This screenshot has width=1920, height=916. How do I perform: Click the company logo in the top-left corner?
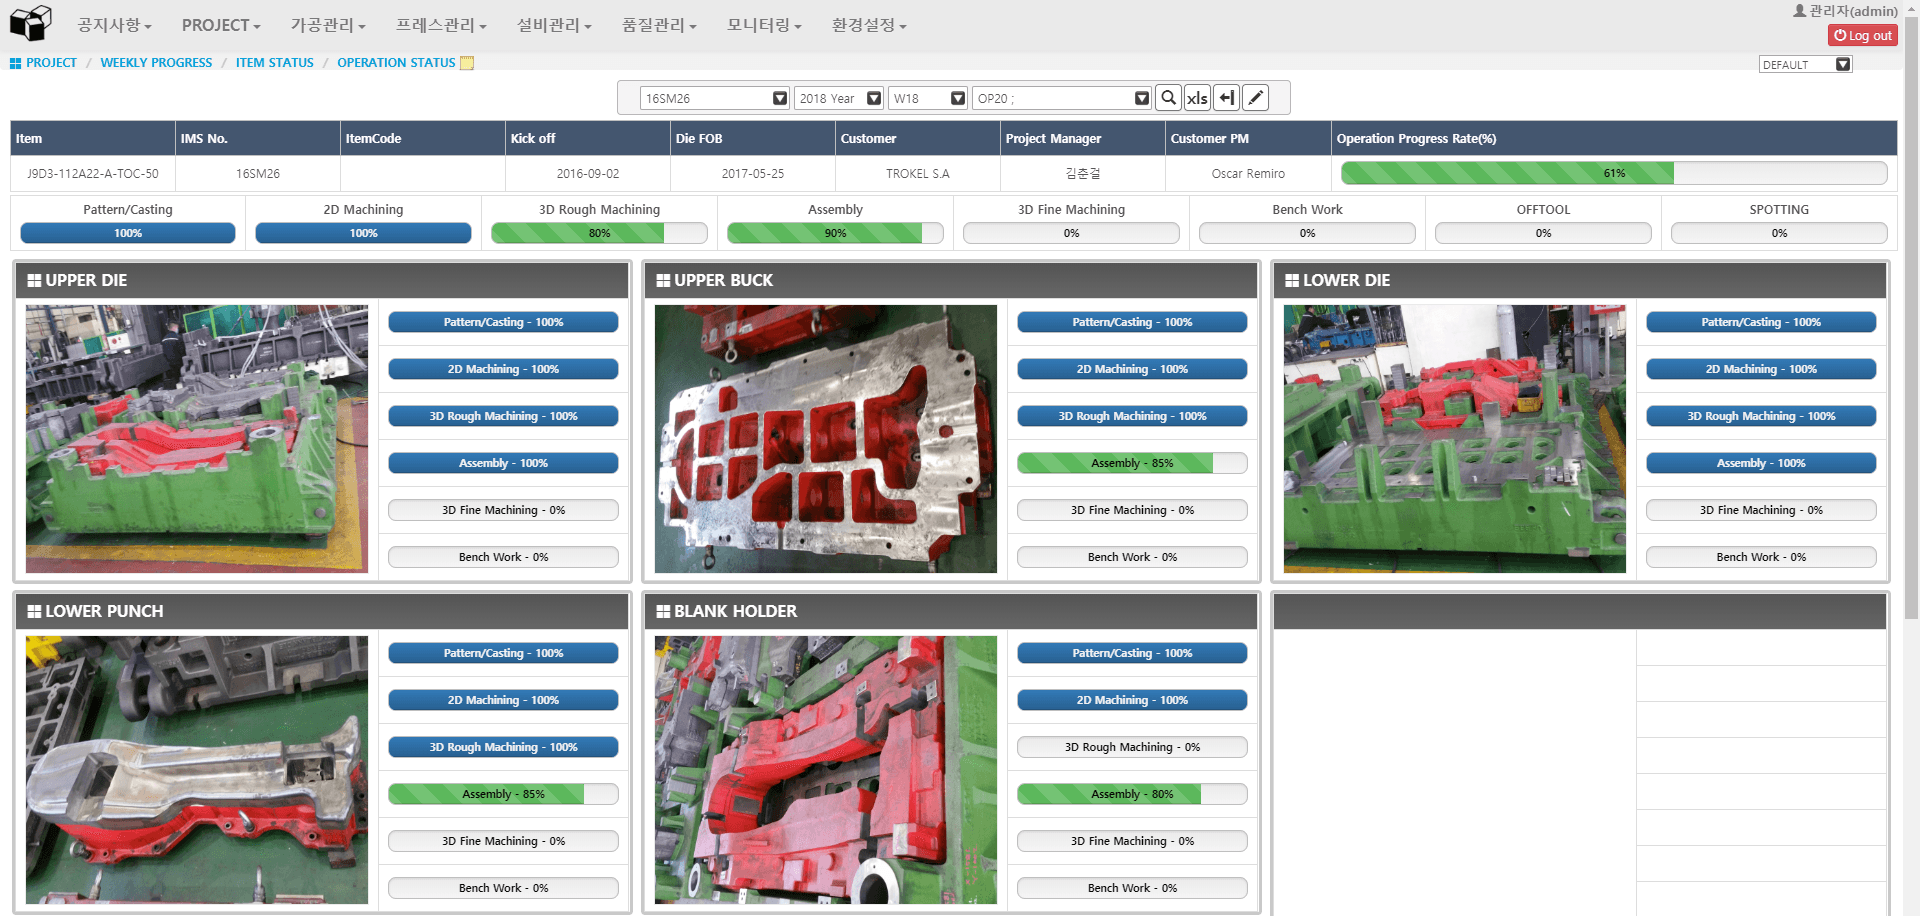pos(29,22)
